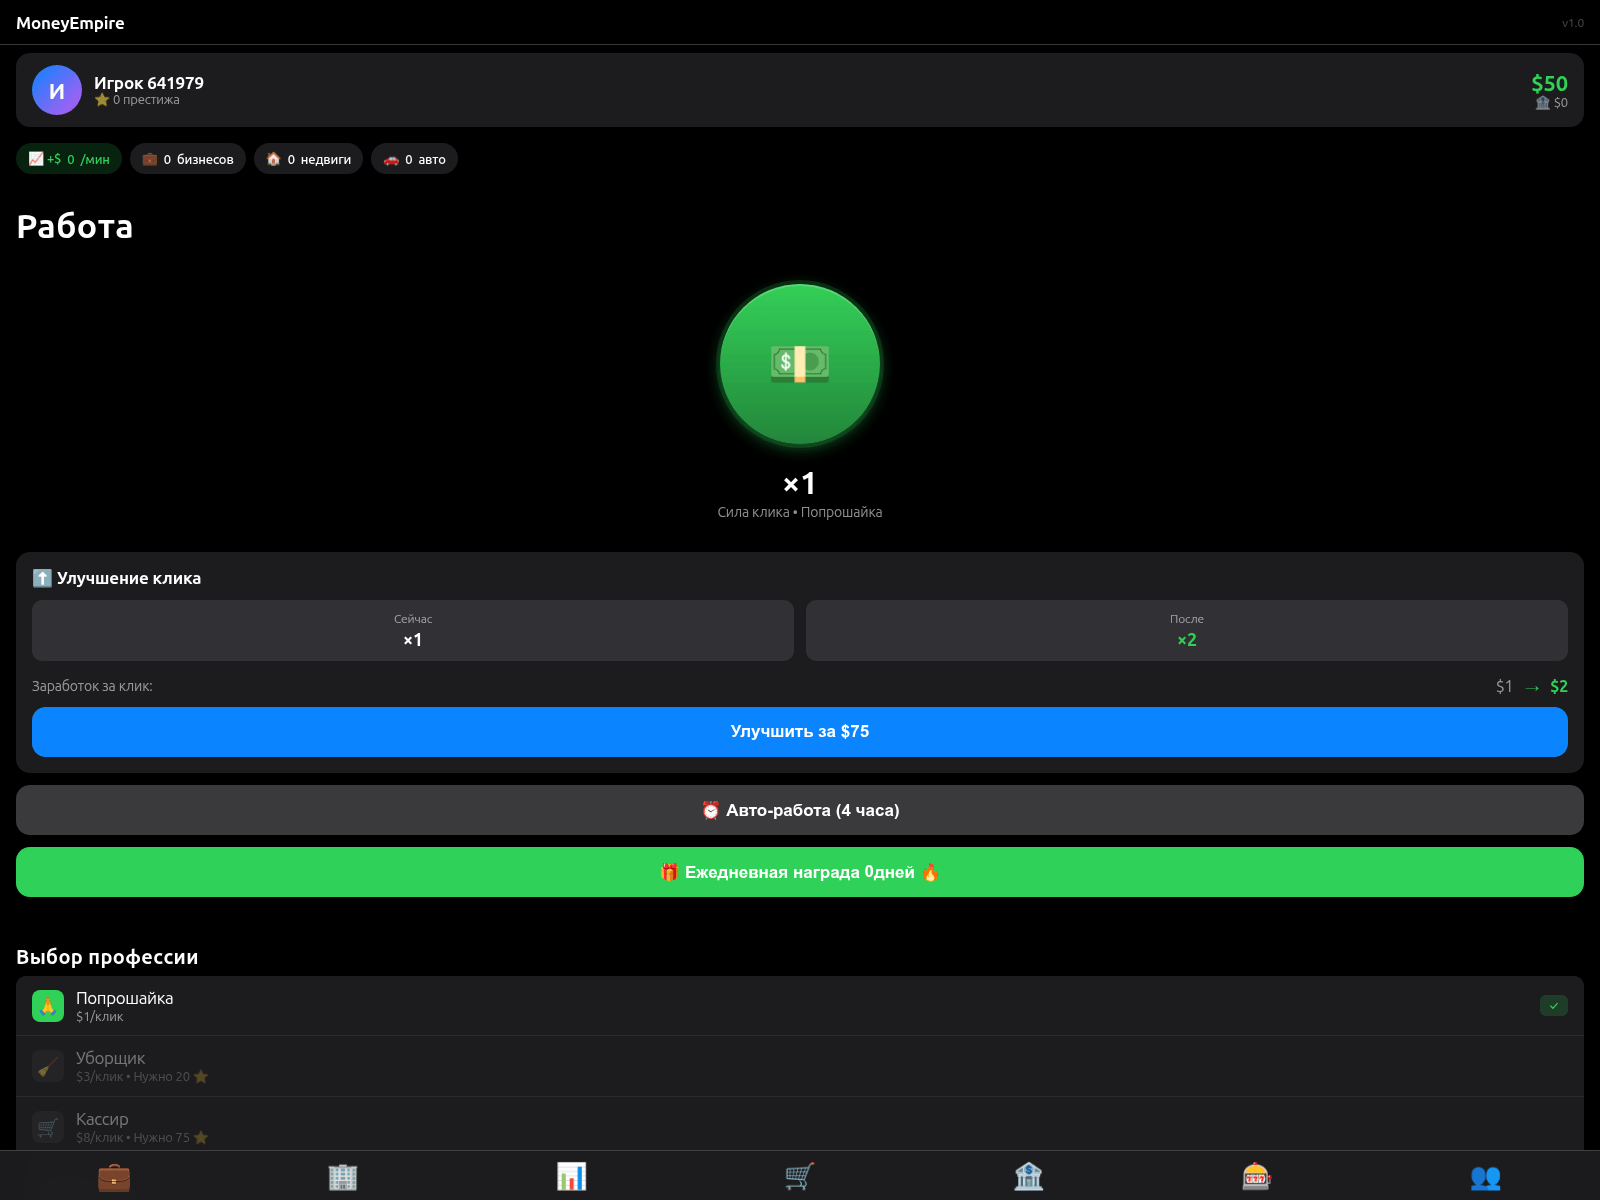Click the Работа heading
Image resolution: width=1600 pixels, height=1200 pixels.
[75, 227]
